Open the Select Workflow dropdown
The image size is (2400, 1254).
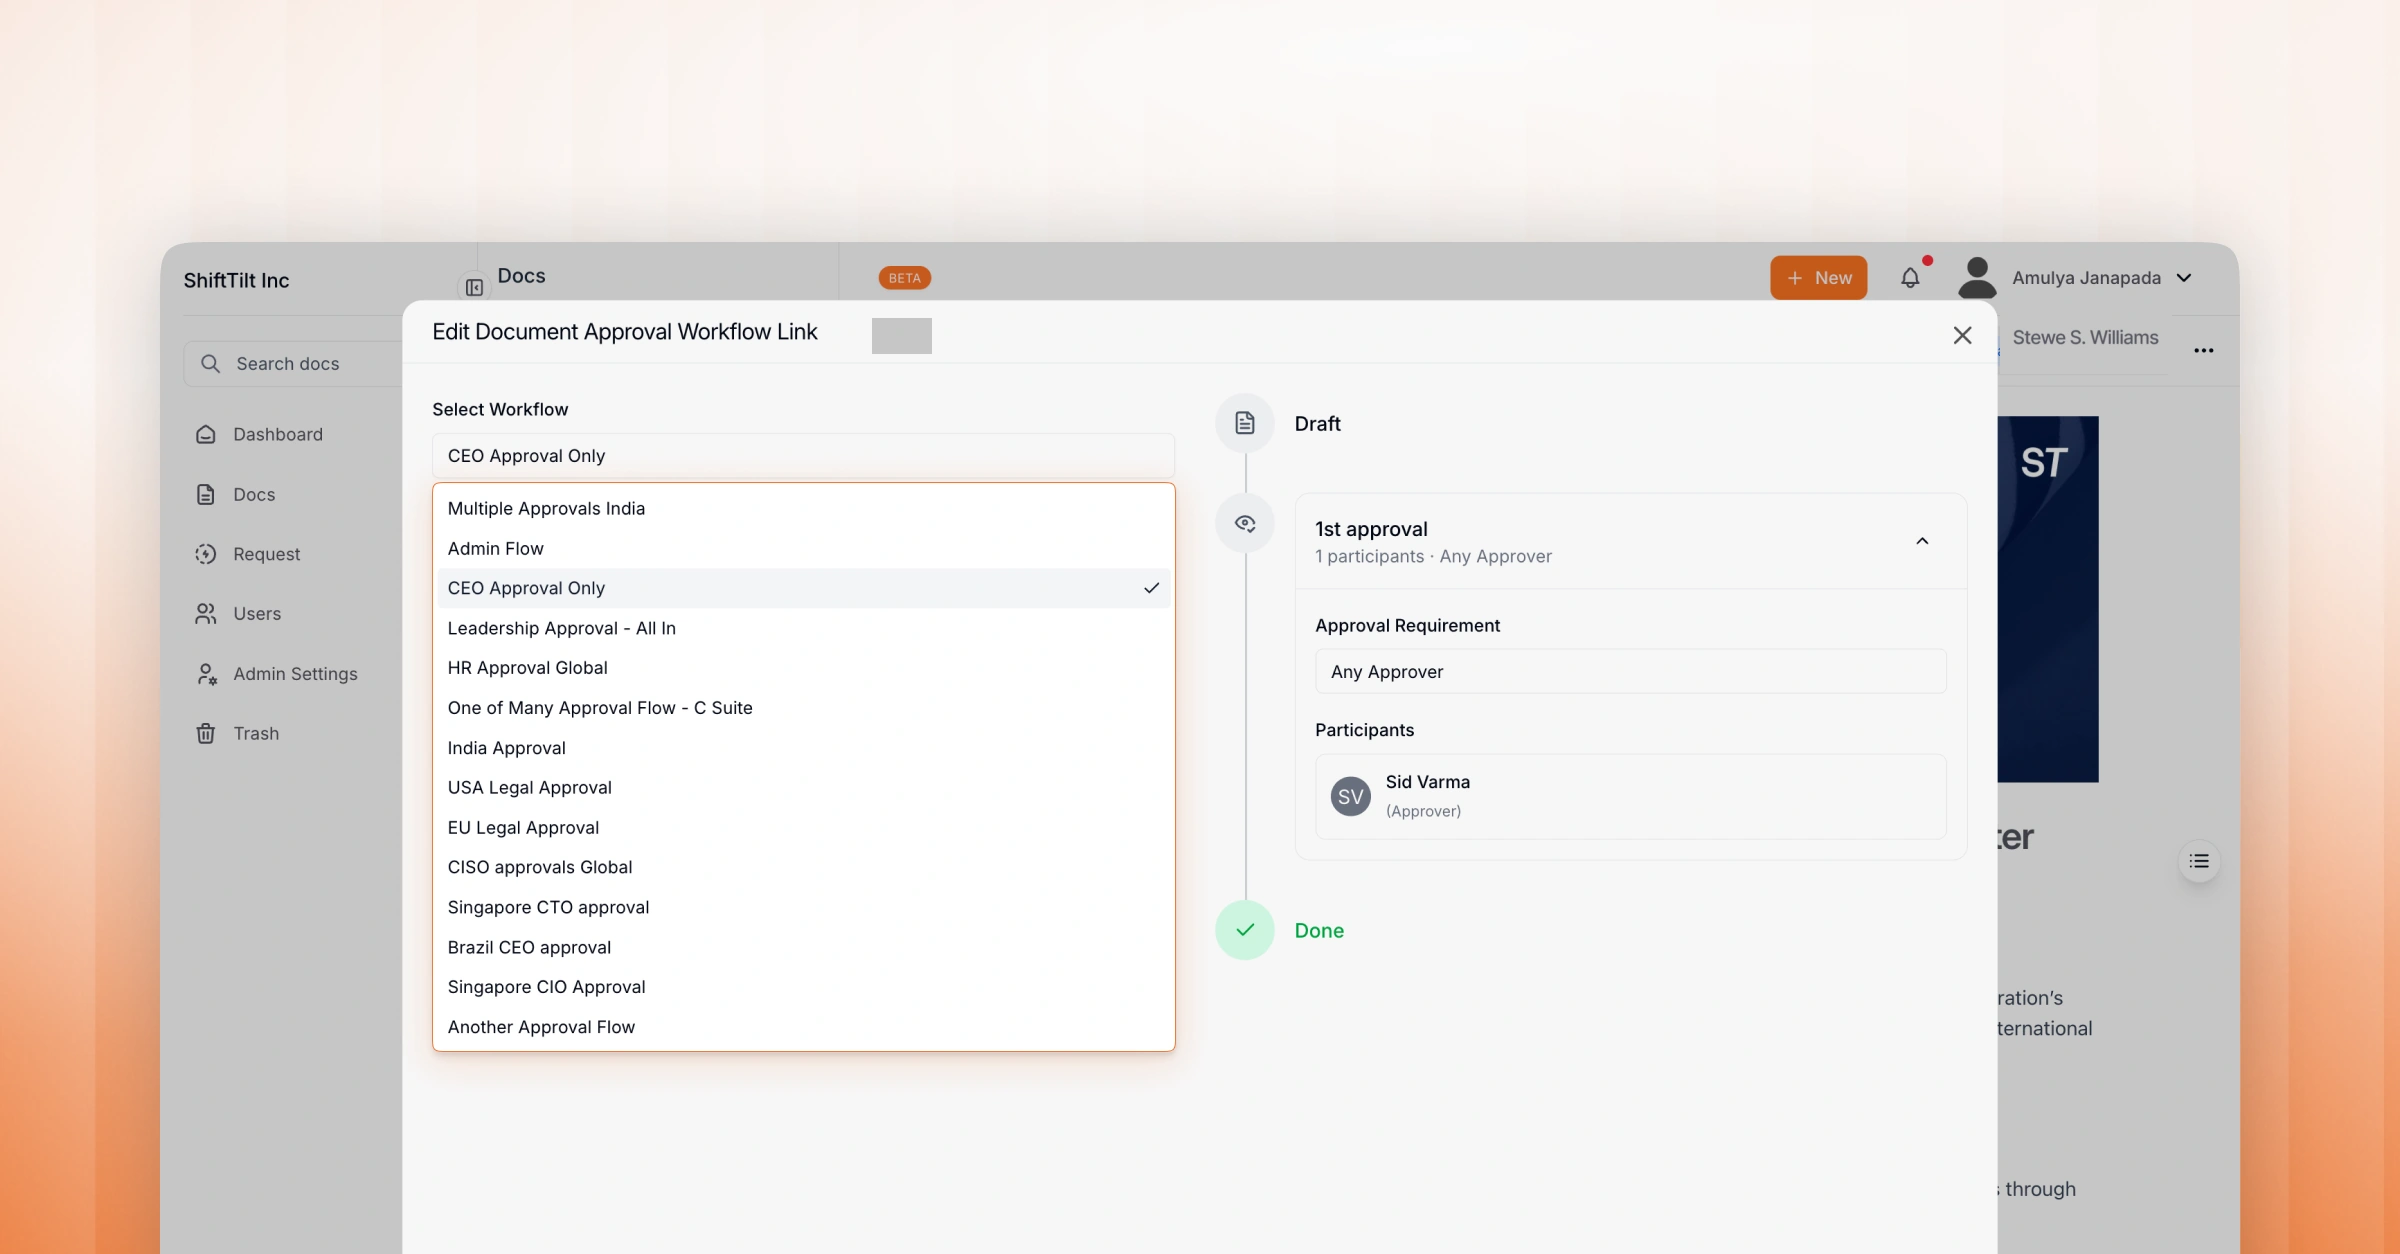(x=803, y=455)
